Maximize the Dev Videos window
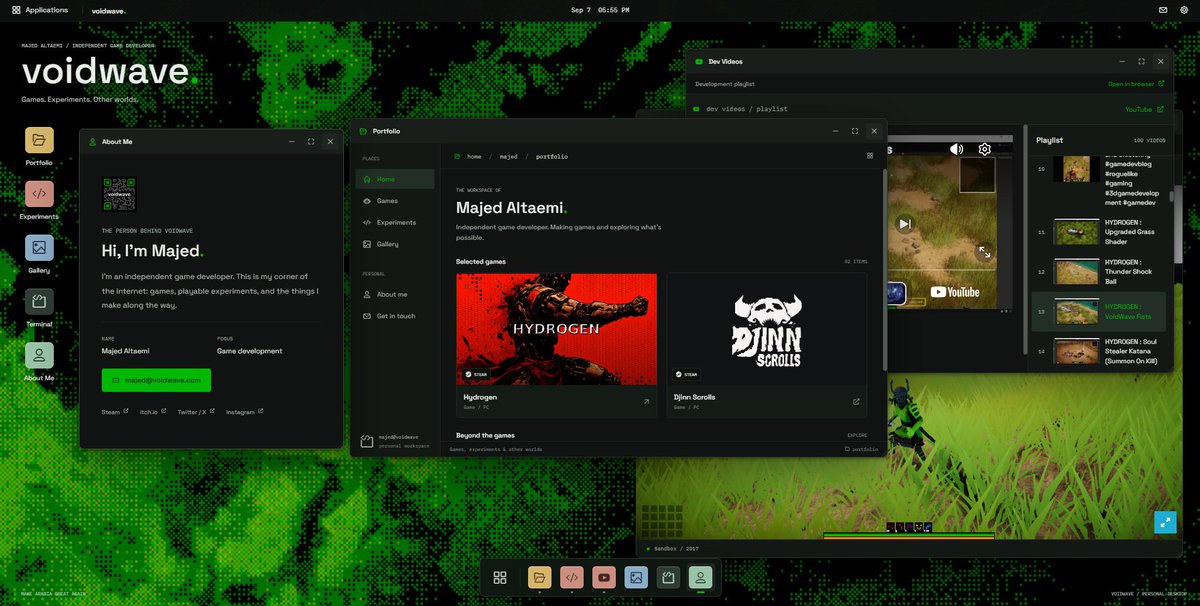 pos(1141,61)
